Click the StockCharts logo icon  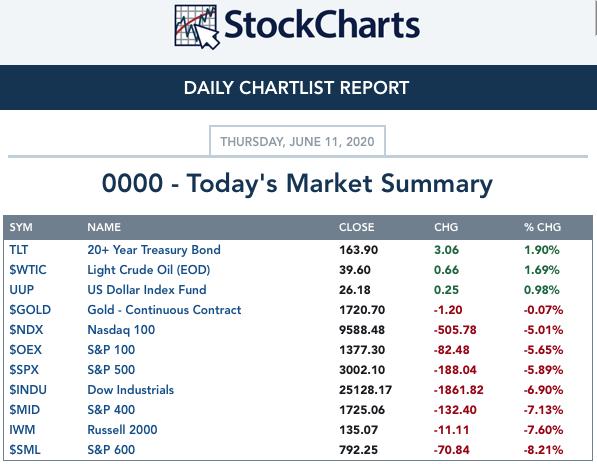pyautogui.click(x=197, y=27)
